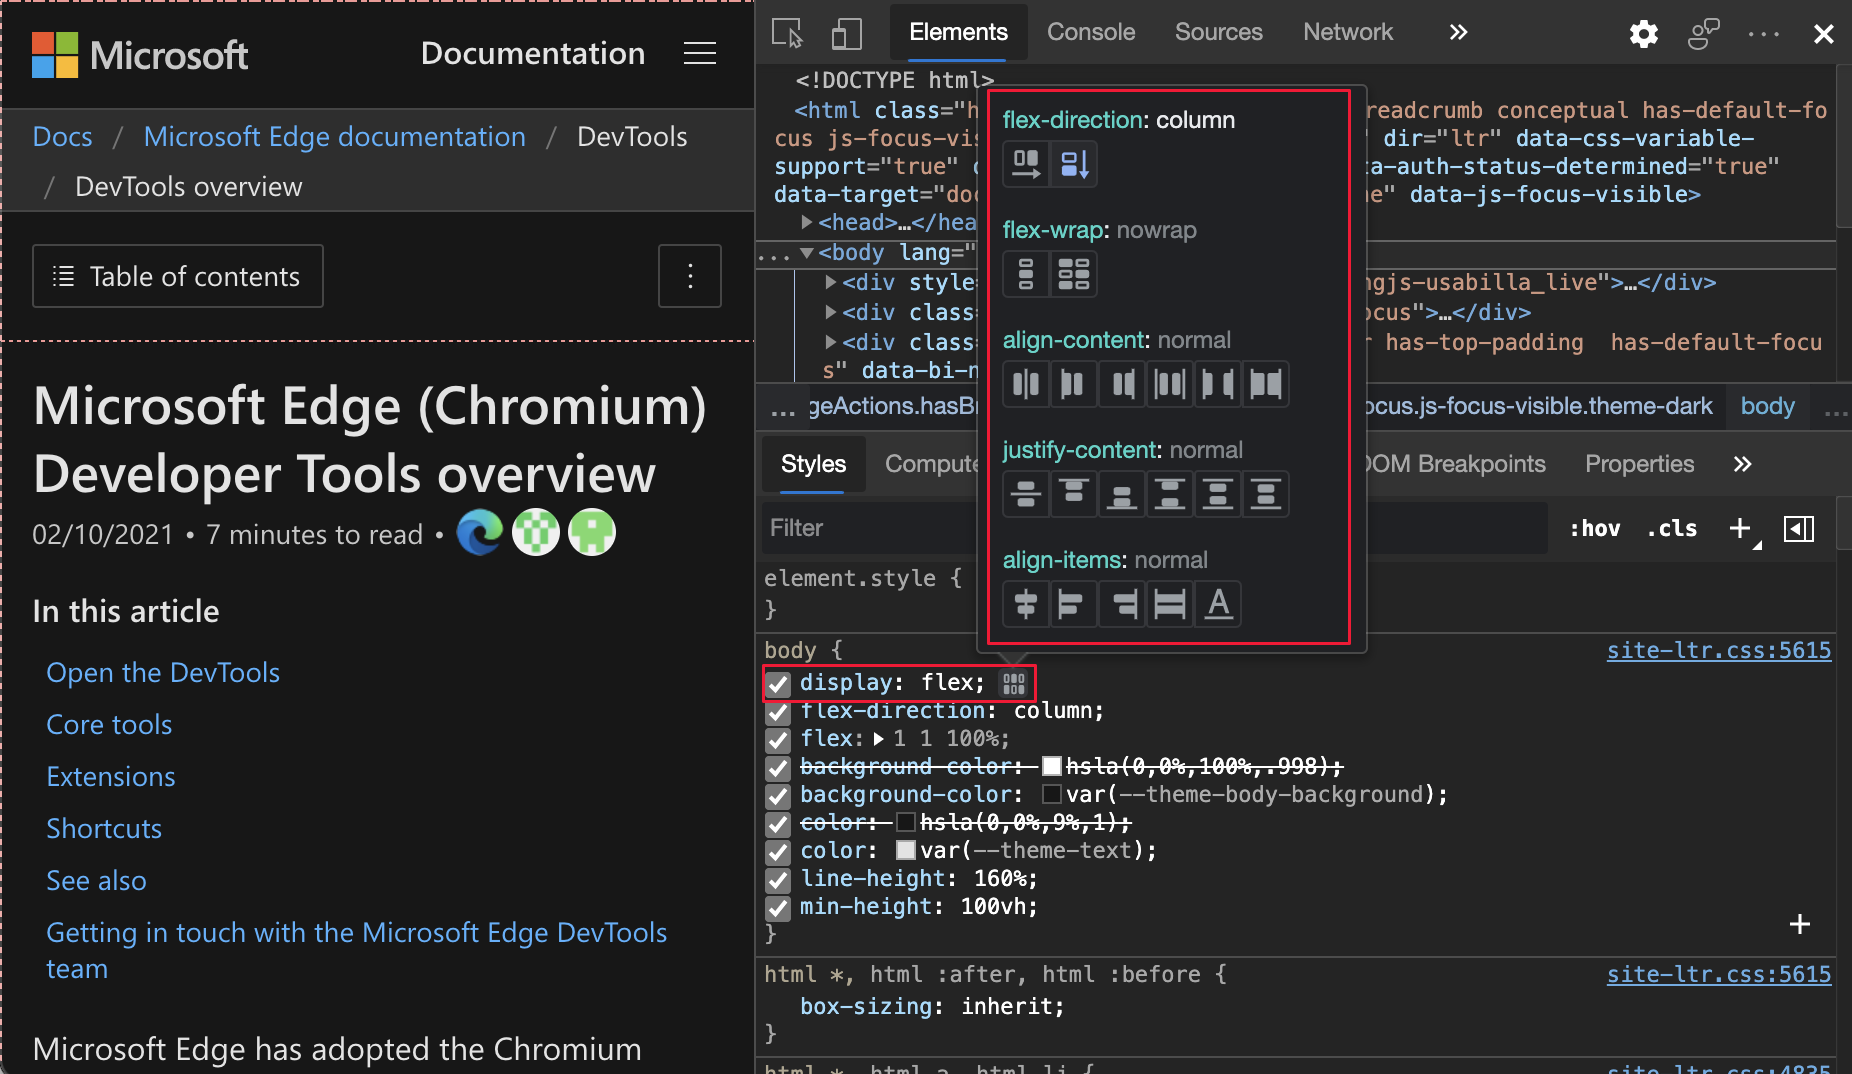Select the baseline align-items icon
Viewport: 1852px width, 1074px height.
tap(1218, 603)
